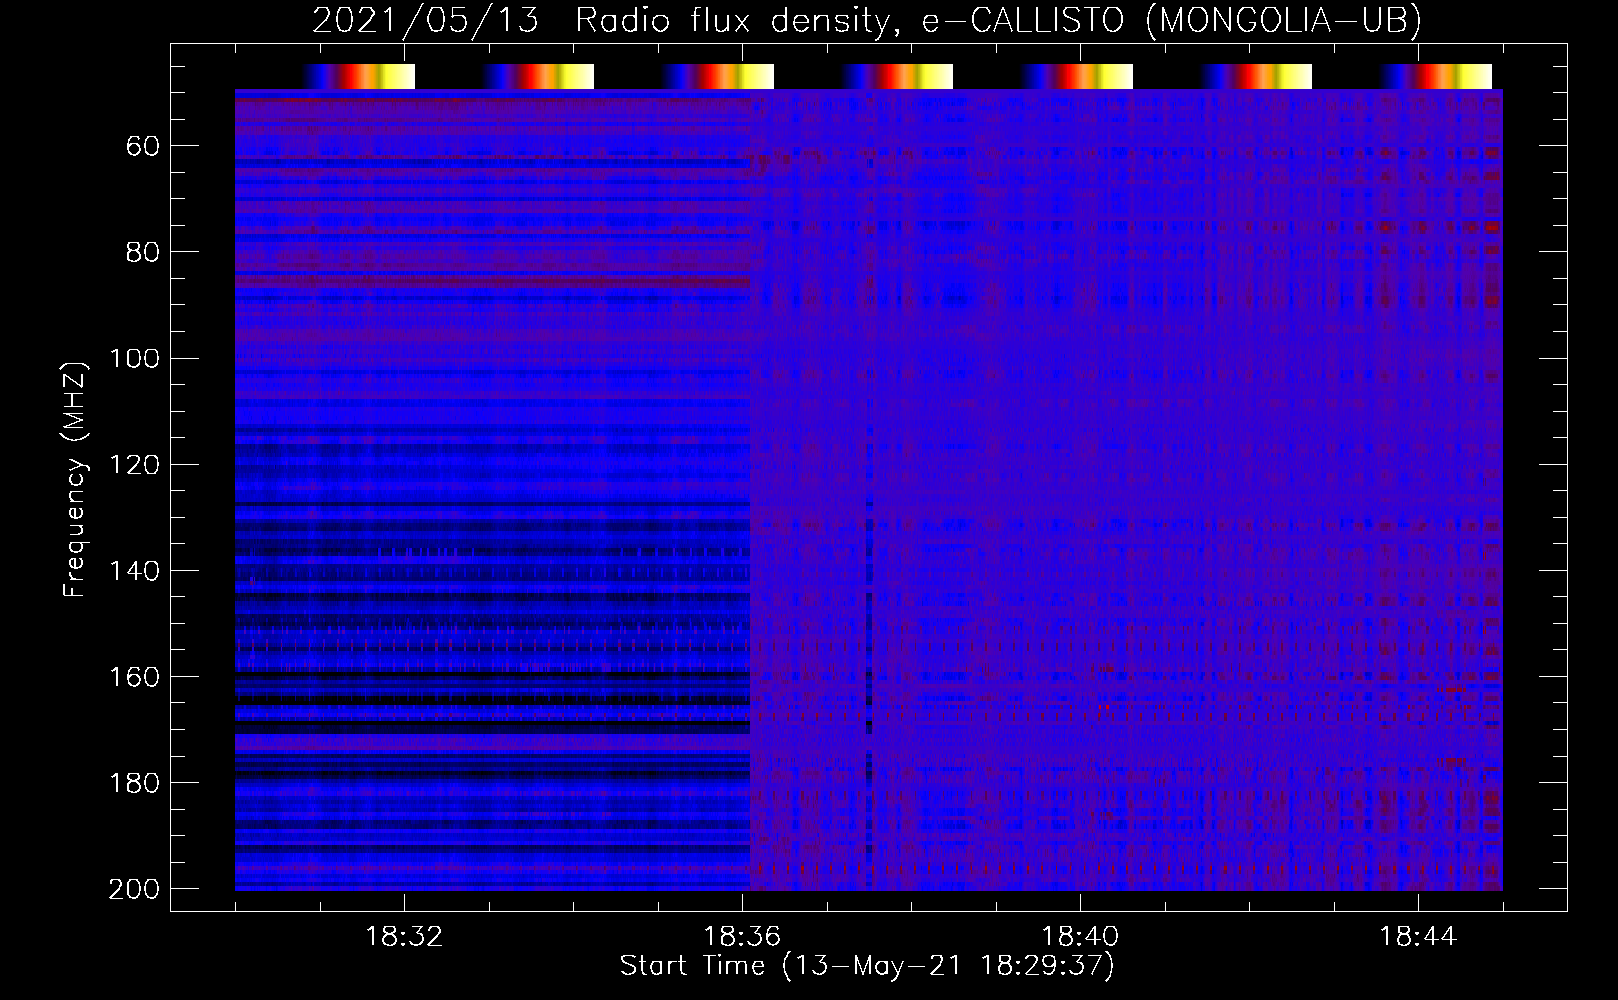Click the small red spot near 18:40 at 165 MHz

(x=1105, y=707)
